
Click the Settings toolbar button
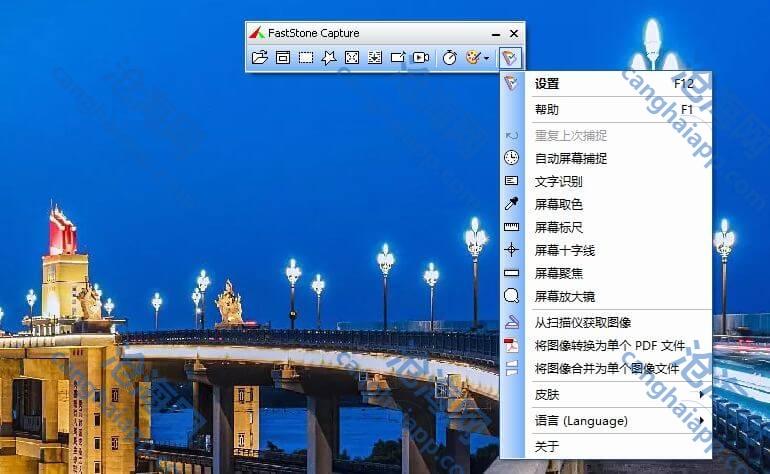point(510,58)
